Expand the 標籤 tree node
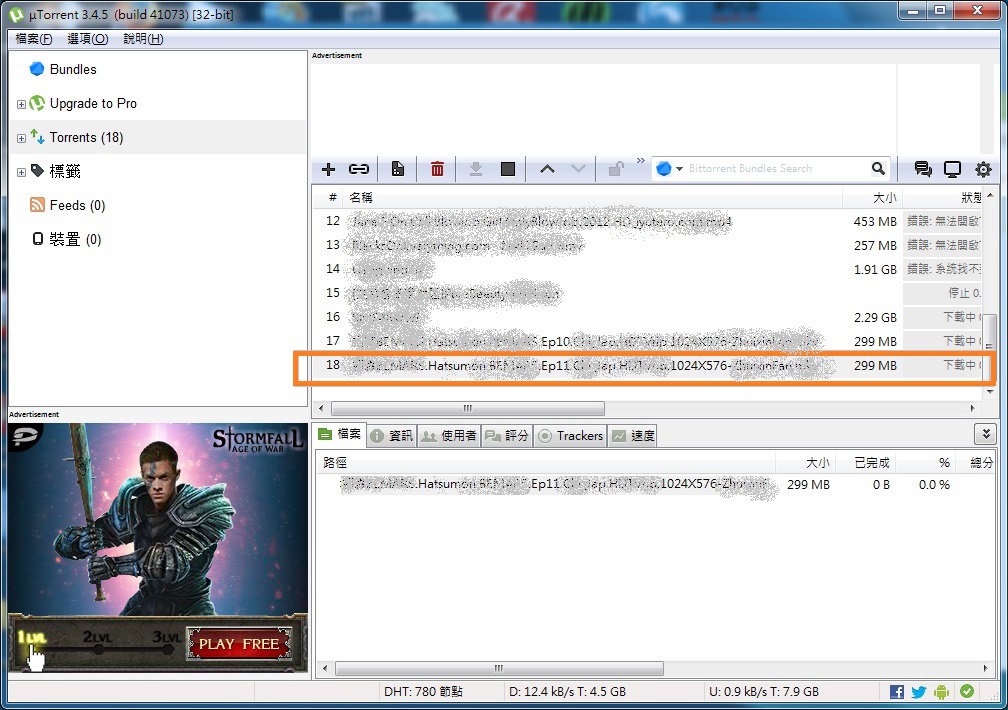 click(x=21, y=172)
